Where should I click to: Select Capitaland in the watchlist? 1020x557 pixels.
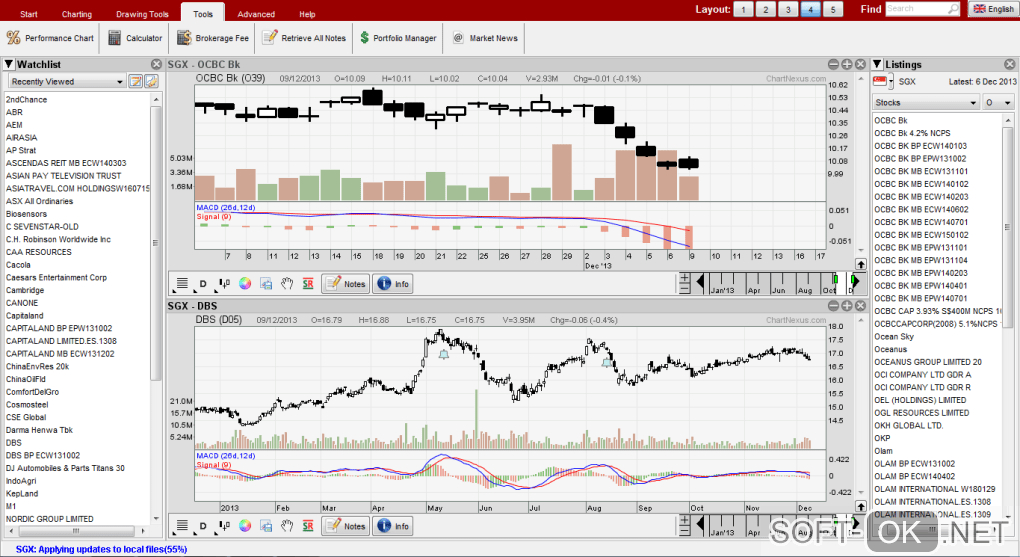(x=25, y=316)
